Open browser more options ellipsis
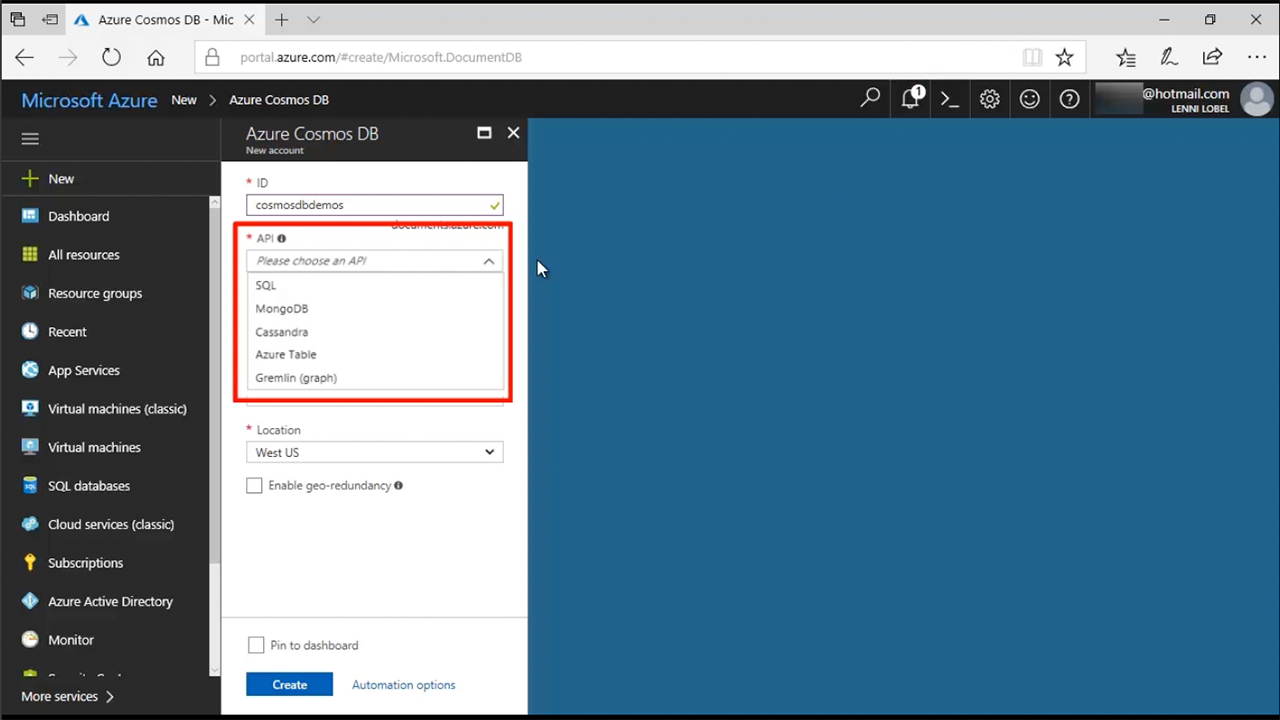The image size is (1280, 720). click(1257, 57)
